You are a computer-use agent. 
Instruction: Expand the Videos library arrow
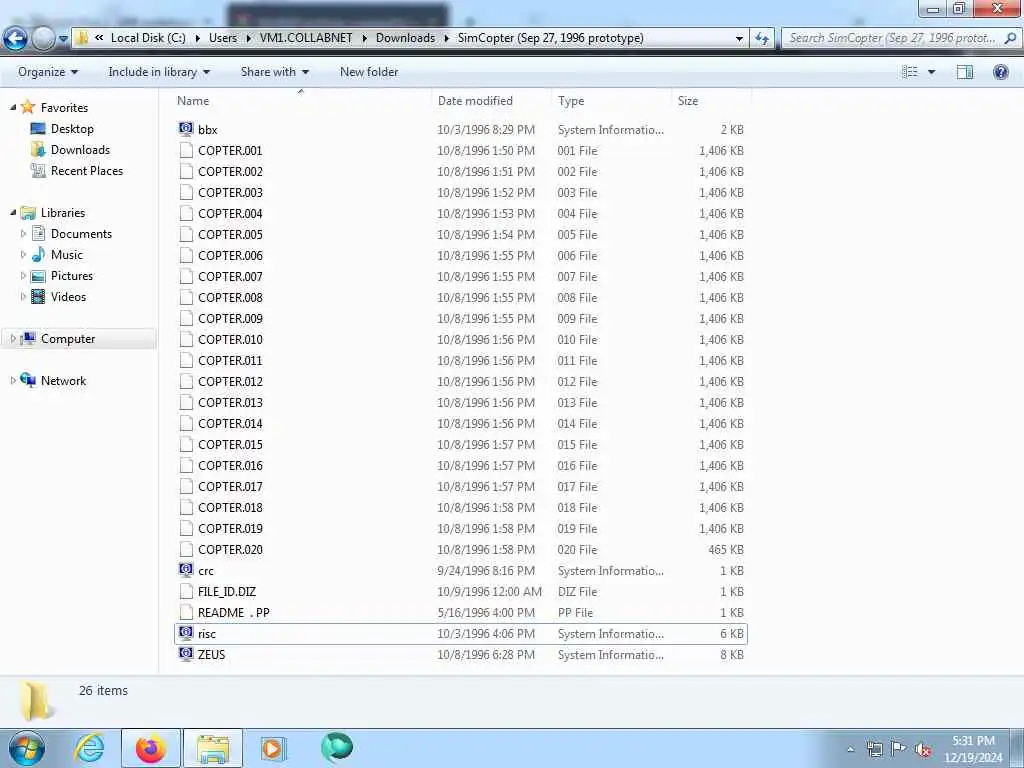[24, 296]
